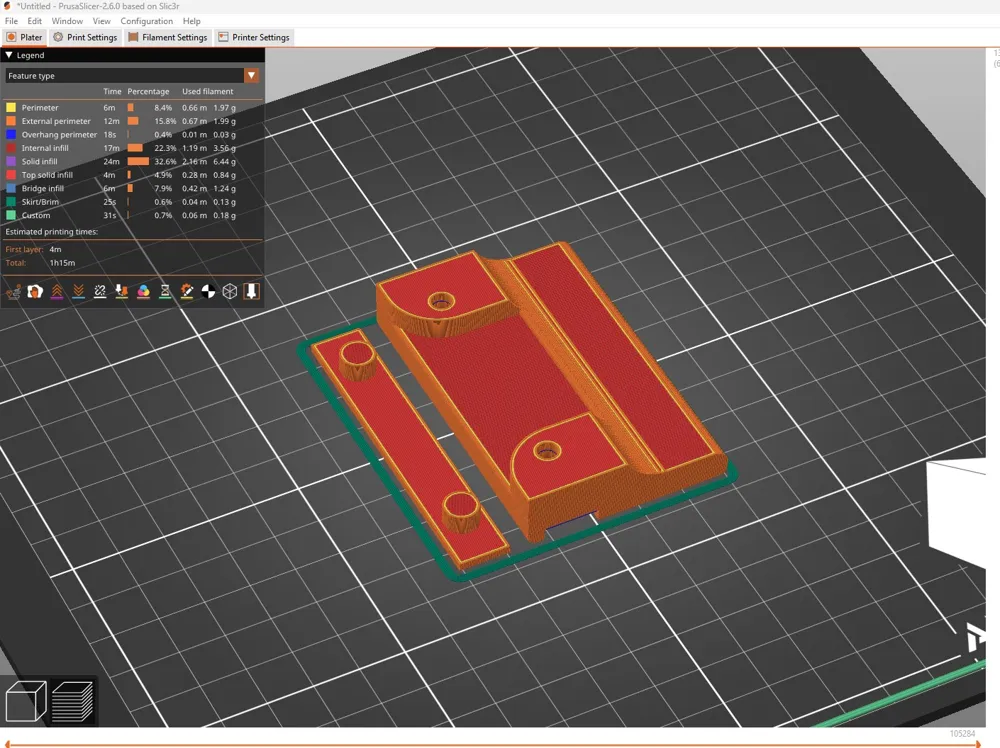Toggle the Internal infill legend row
Screen dimensions: 1000x748
(133, 148)
